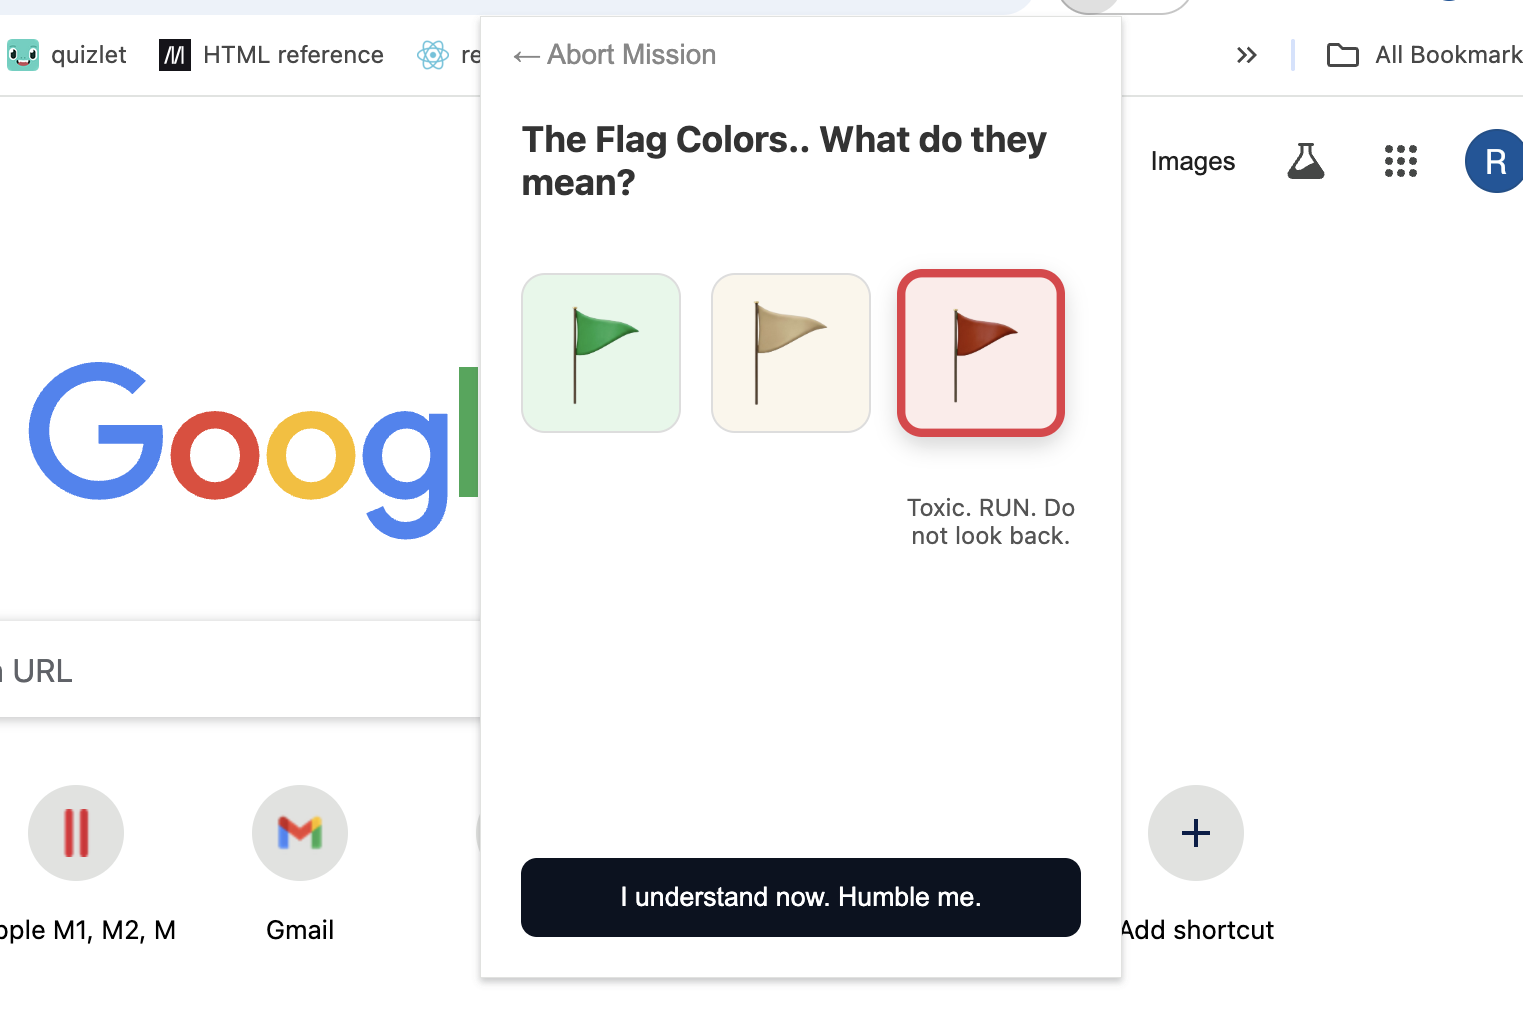The height and width of the screenshot is (1015, 1523).
Task: Open the HTML reference bookmark
Action: pyautogui.click(x=271, y=55)
